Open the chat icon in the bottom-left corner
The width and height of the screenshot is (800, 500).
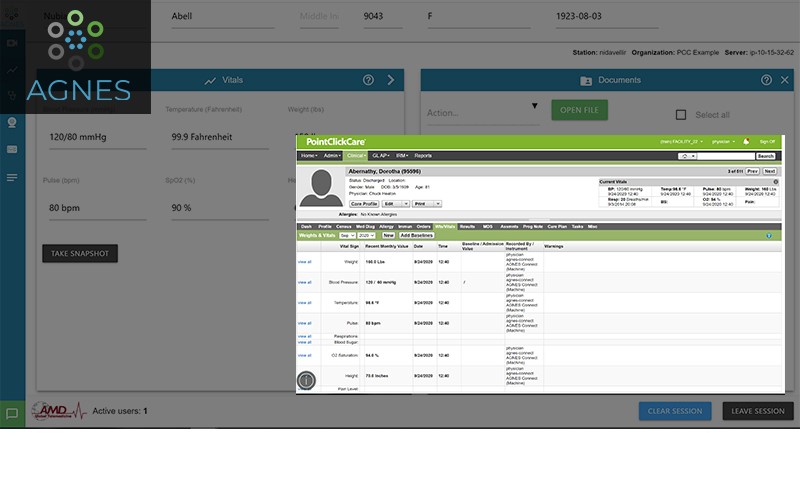12,413
